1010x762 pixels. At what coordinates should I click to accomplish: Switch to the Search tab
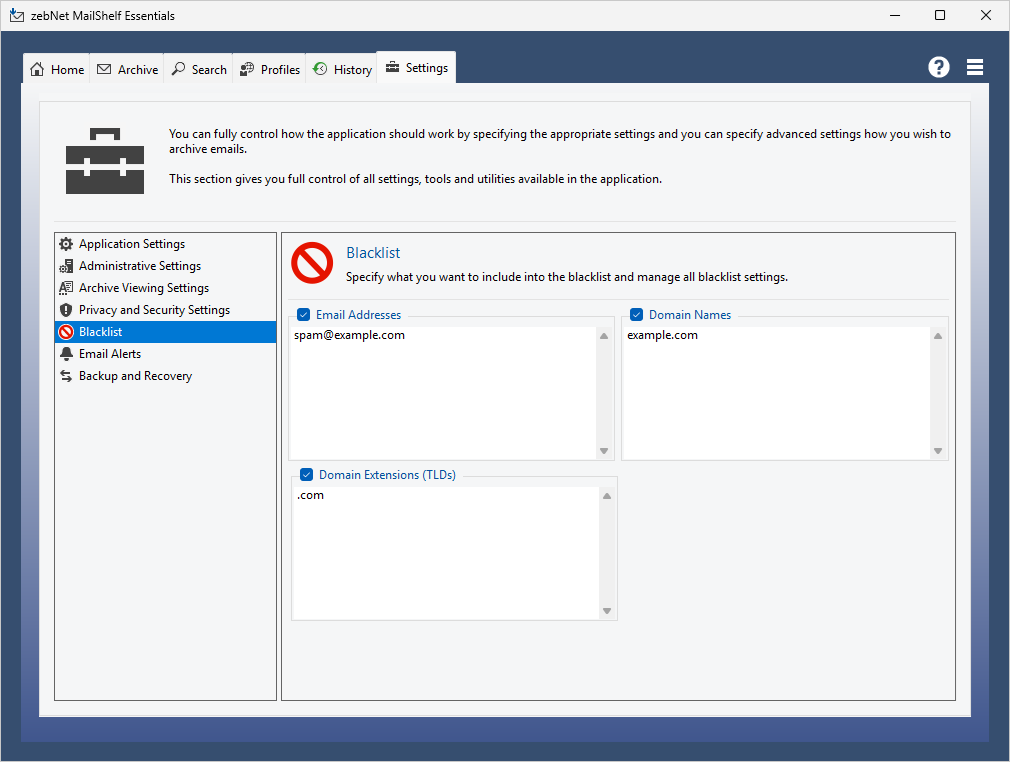[x=199, y=70]
